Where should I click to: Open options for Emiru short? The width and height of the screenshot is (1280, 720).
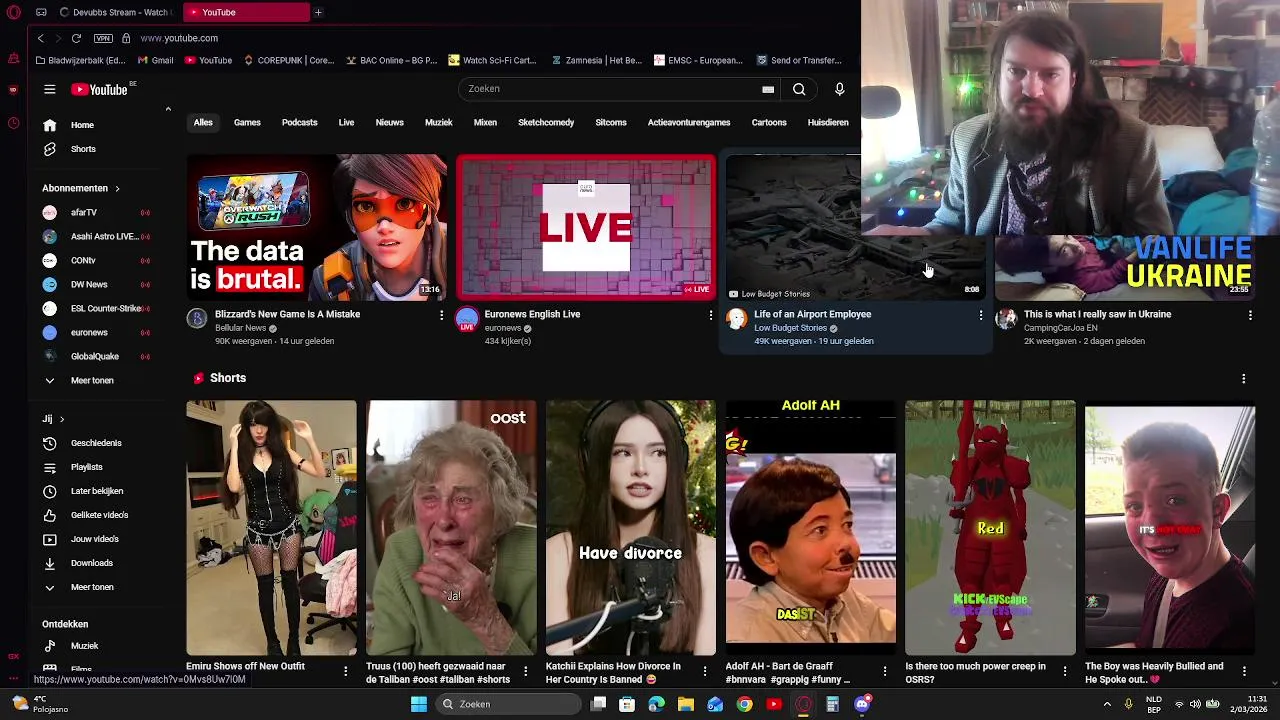[345, 671]
